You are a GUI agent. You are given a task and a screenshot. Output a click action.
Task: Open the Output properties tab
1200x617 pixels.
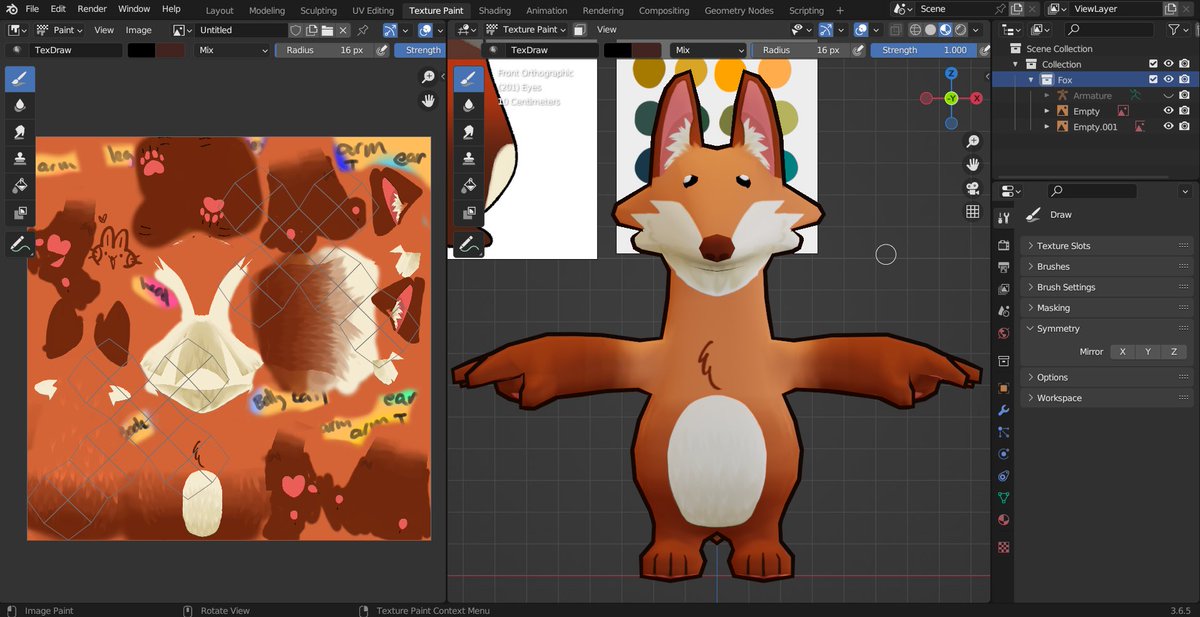(x=1003, y=268)
